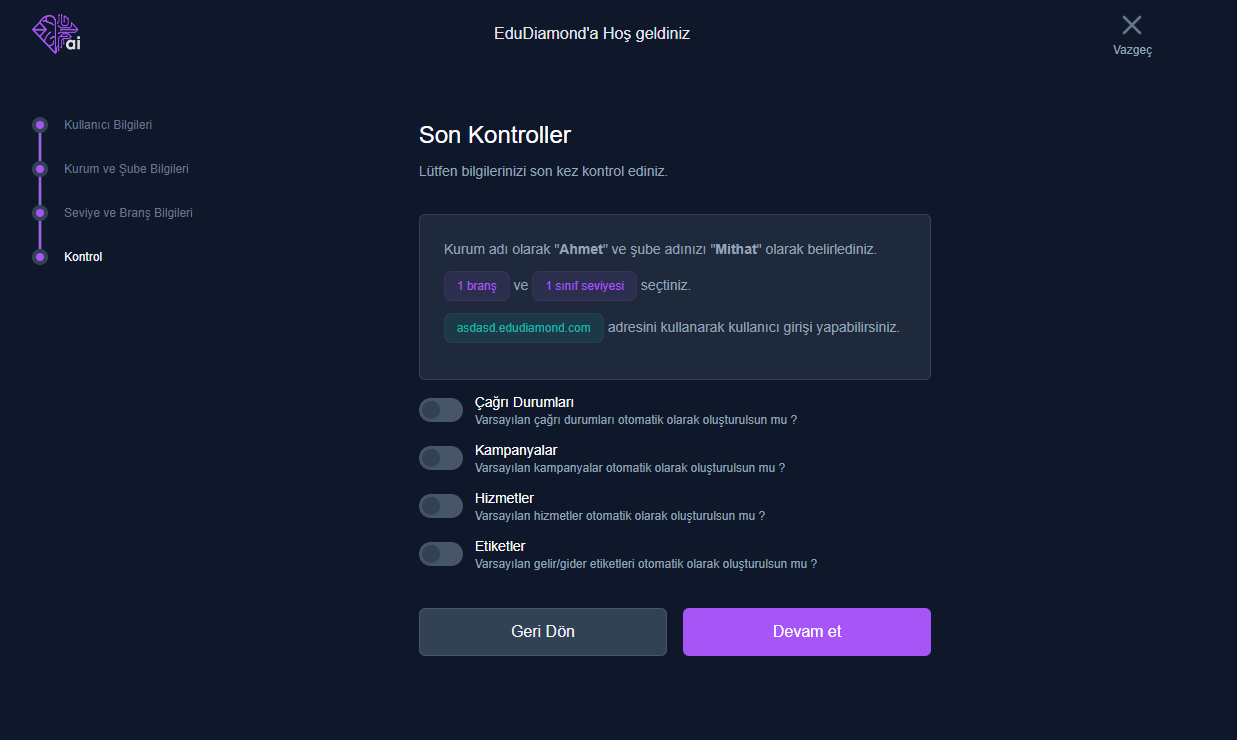The height and width of the screenshot is (740, 1237).
Task: Click the 1 sınıf seviyesi badge
Action: point(584,286)
